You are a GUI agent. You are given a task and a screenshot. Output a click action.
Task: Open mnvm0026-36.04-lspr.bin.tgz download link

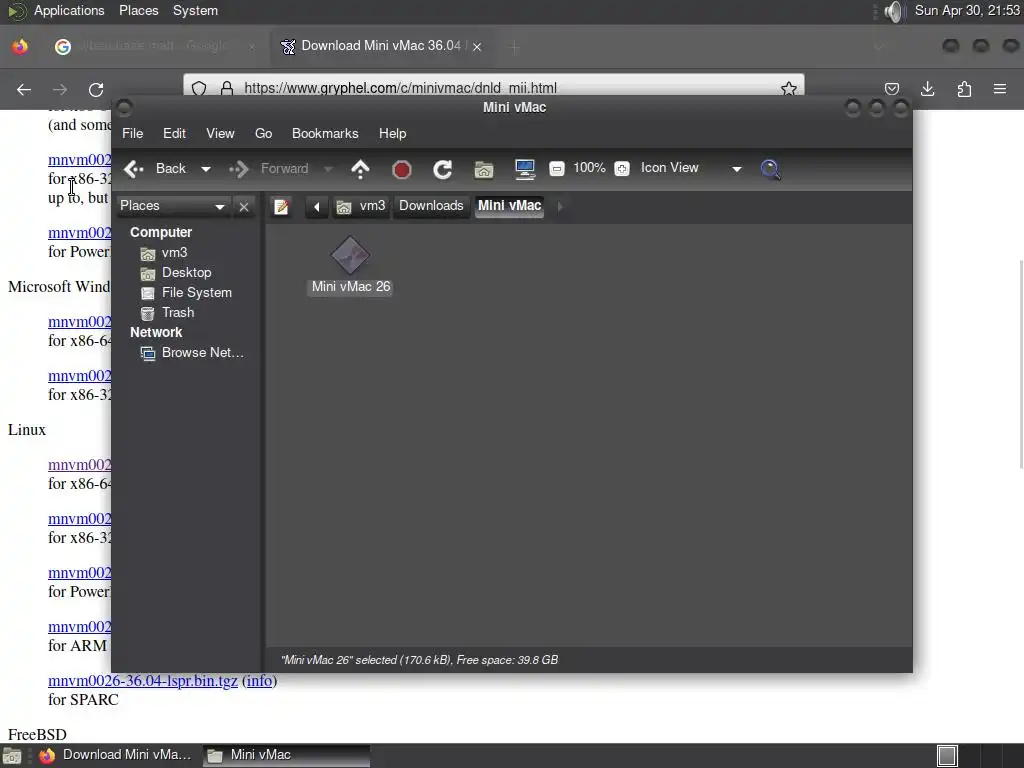click(x=143, y=681)
